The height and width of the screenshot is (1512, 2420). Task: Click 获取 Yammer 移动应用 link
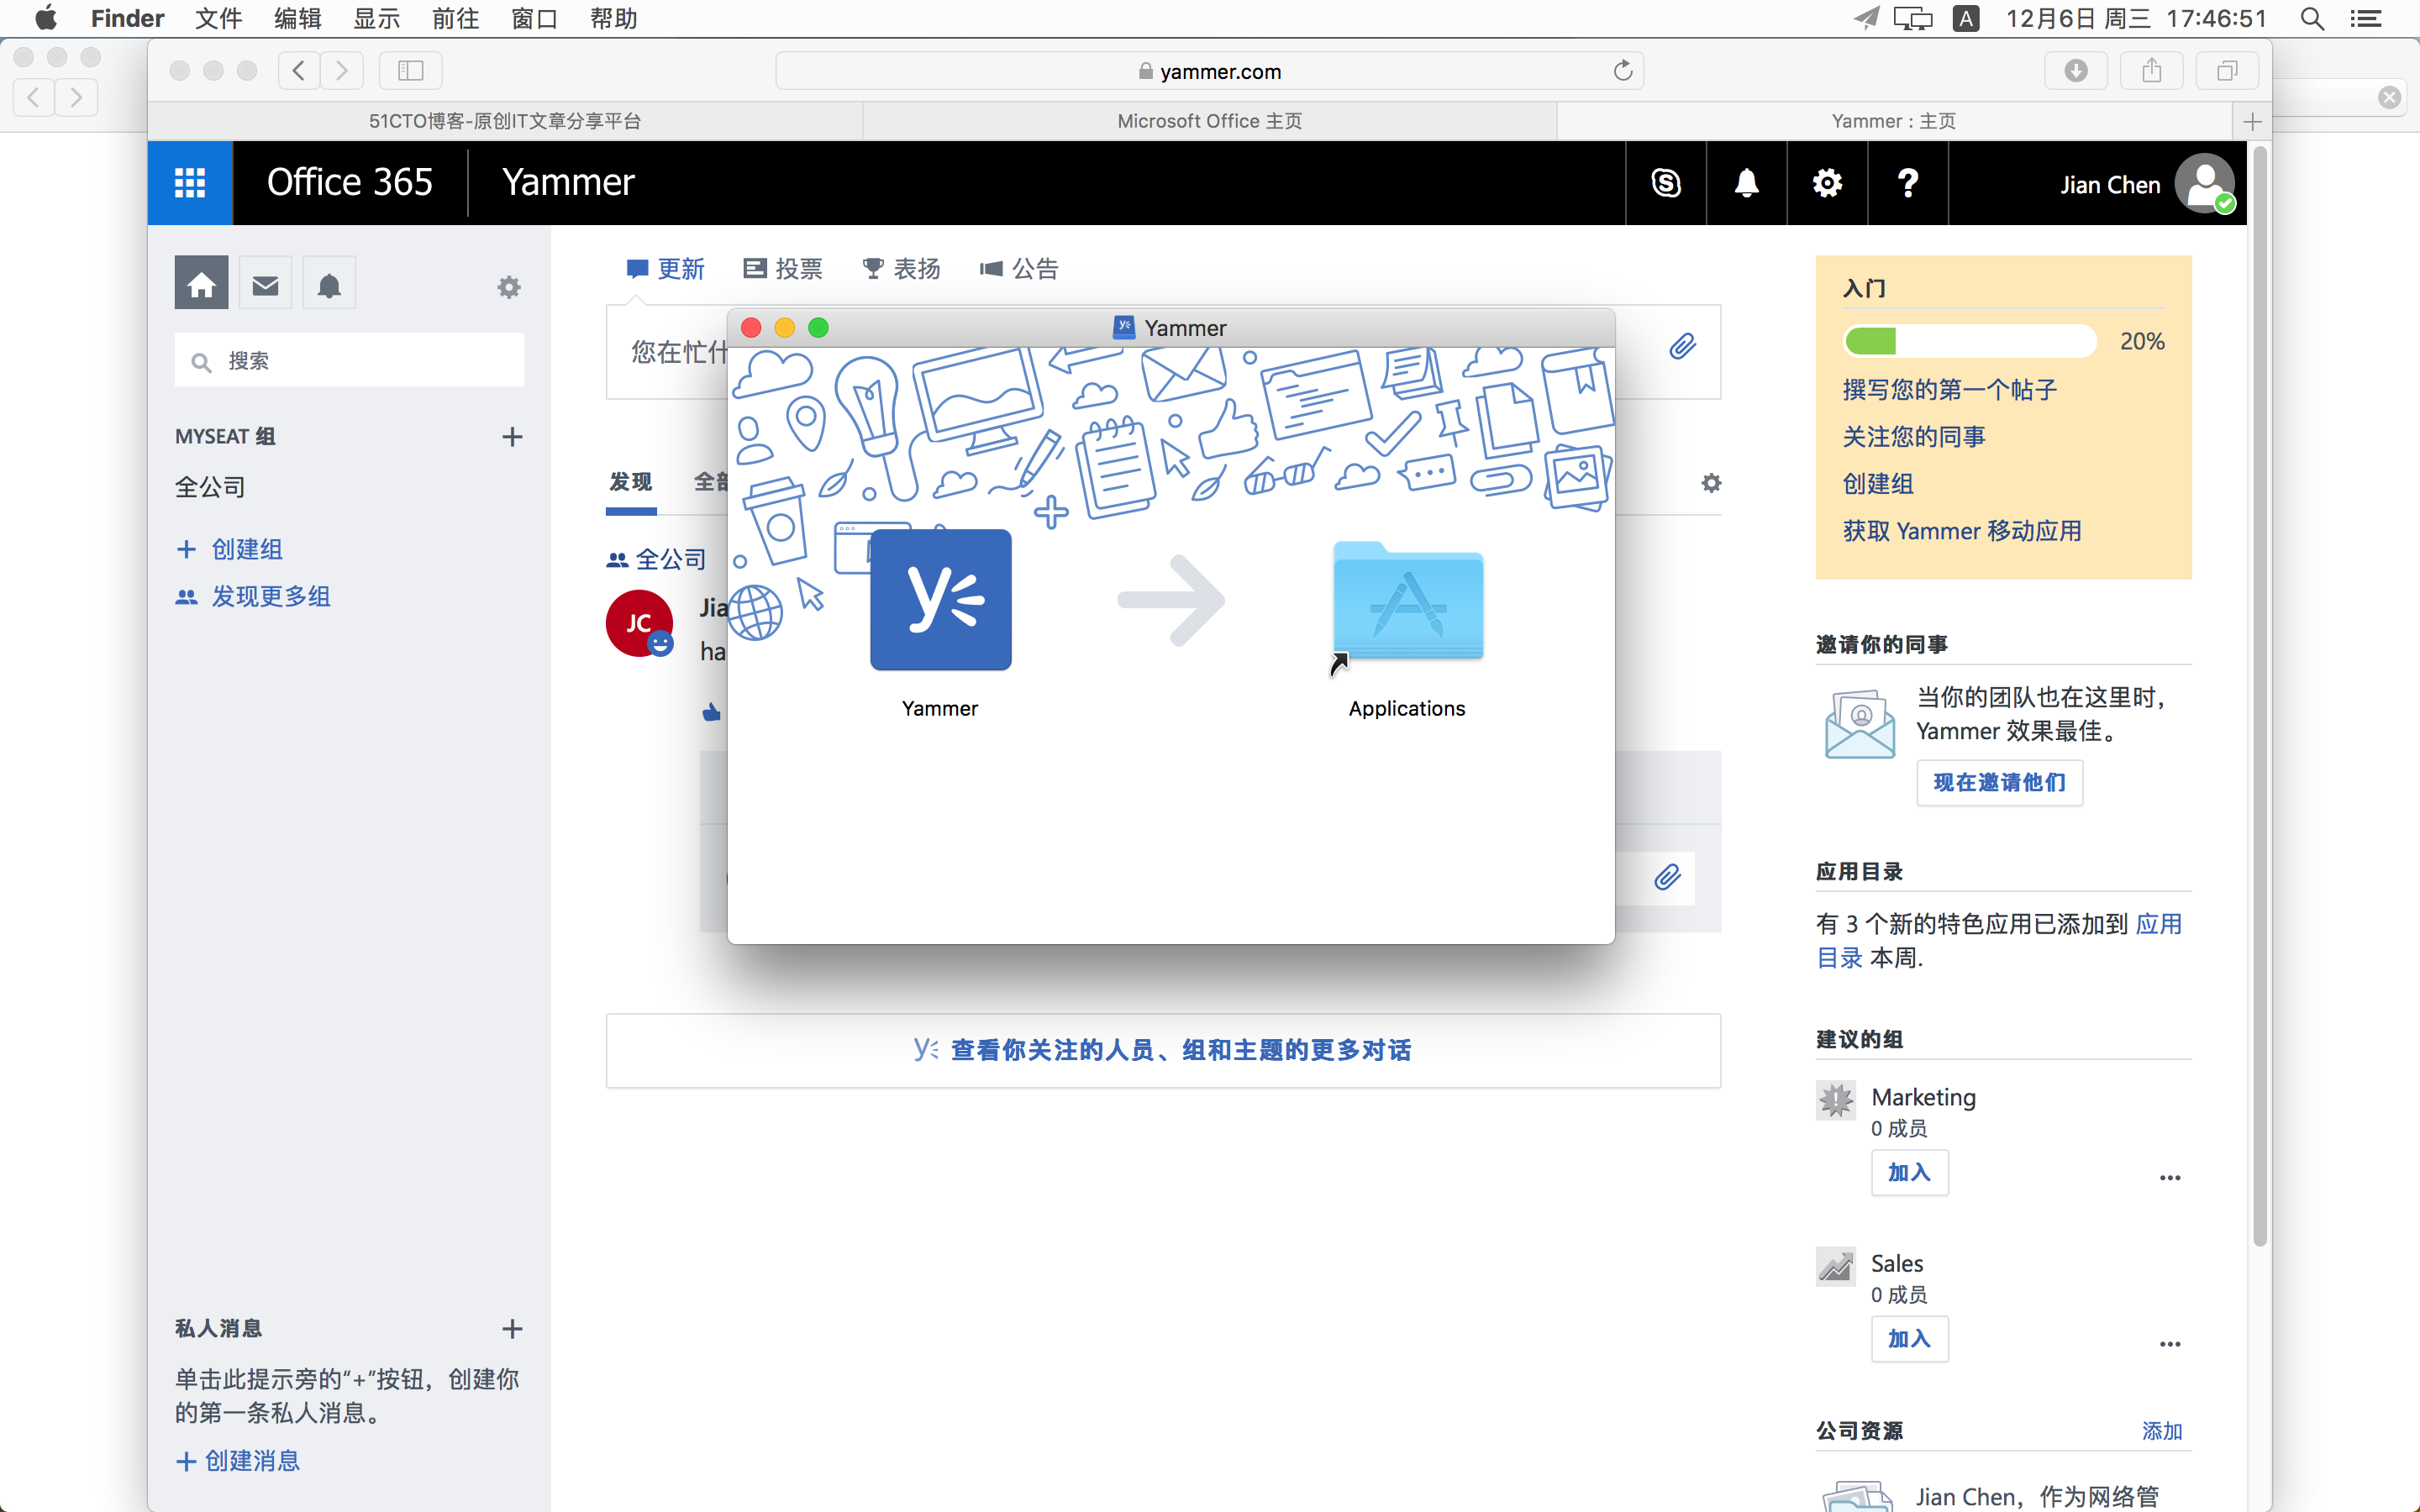[1962, 531]
